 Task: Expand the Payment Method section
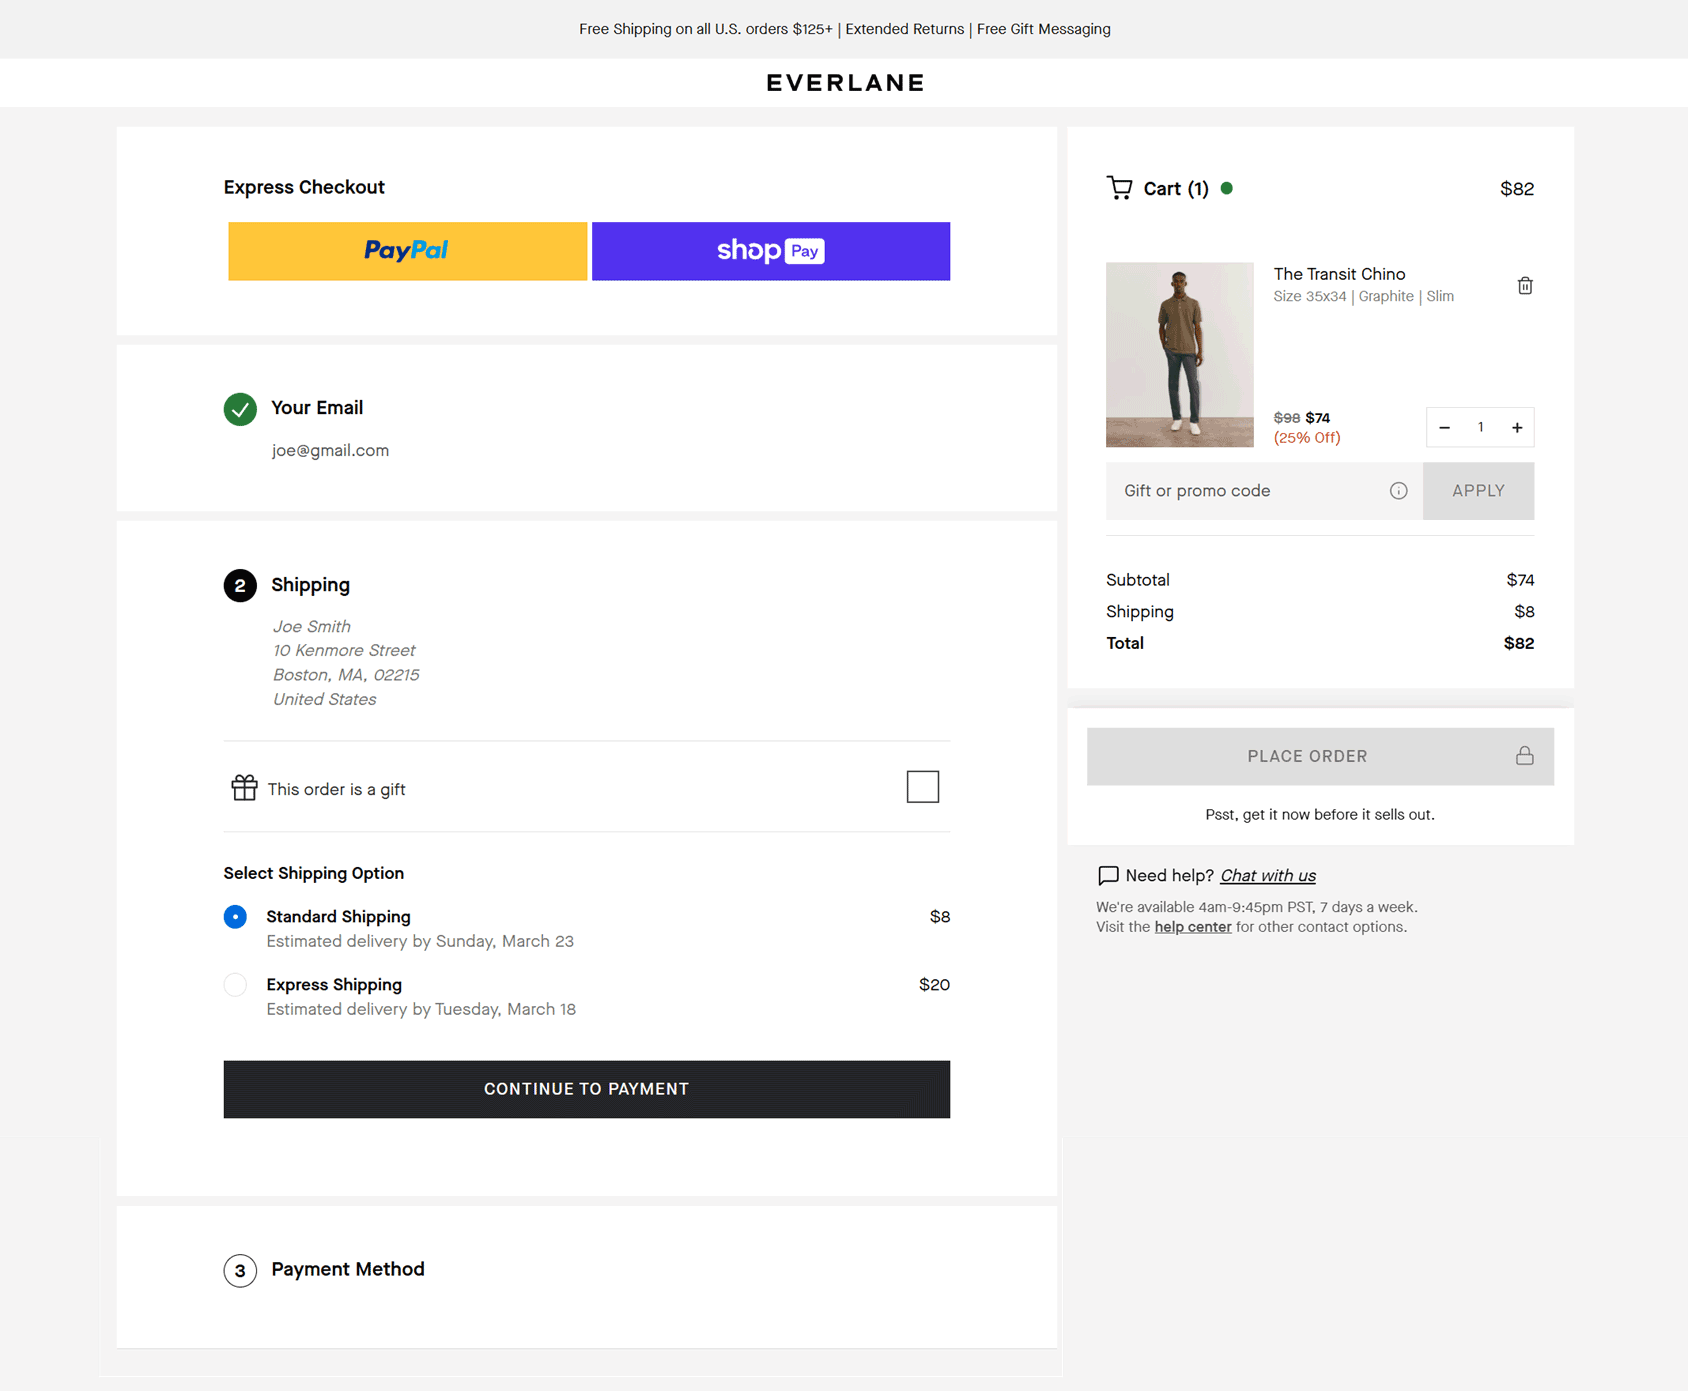(348, 1269)
